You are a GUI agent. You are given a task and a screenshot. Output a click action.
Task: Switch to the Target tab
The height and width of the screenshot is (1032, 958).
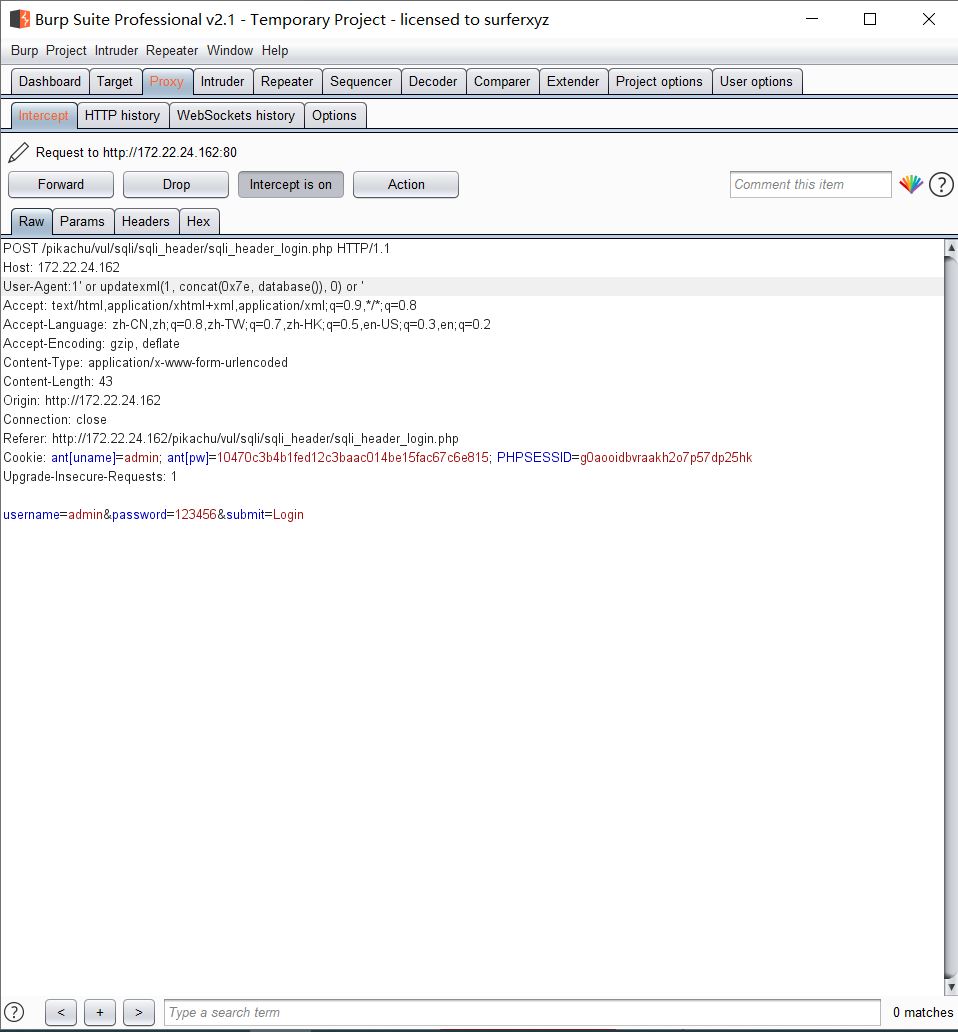[x=115, y=82]
